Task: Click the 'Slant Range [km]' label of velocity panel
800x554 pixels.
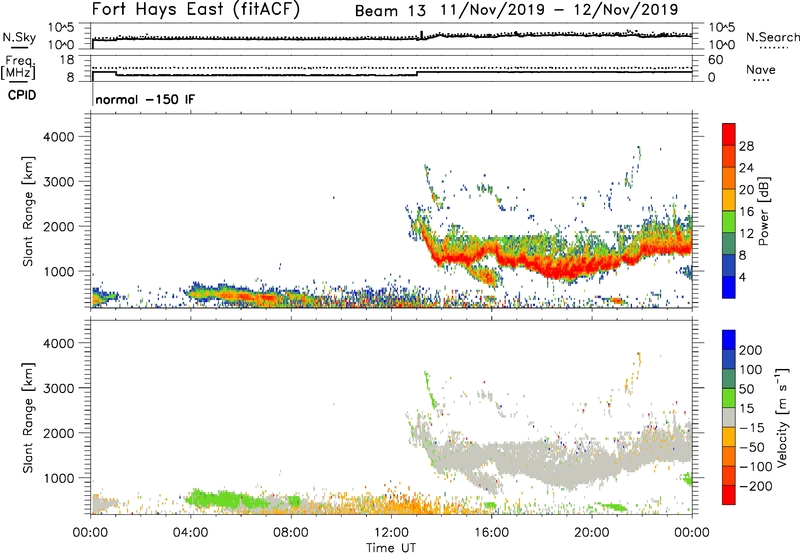Action: 28,418
